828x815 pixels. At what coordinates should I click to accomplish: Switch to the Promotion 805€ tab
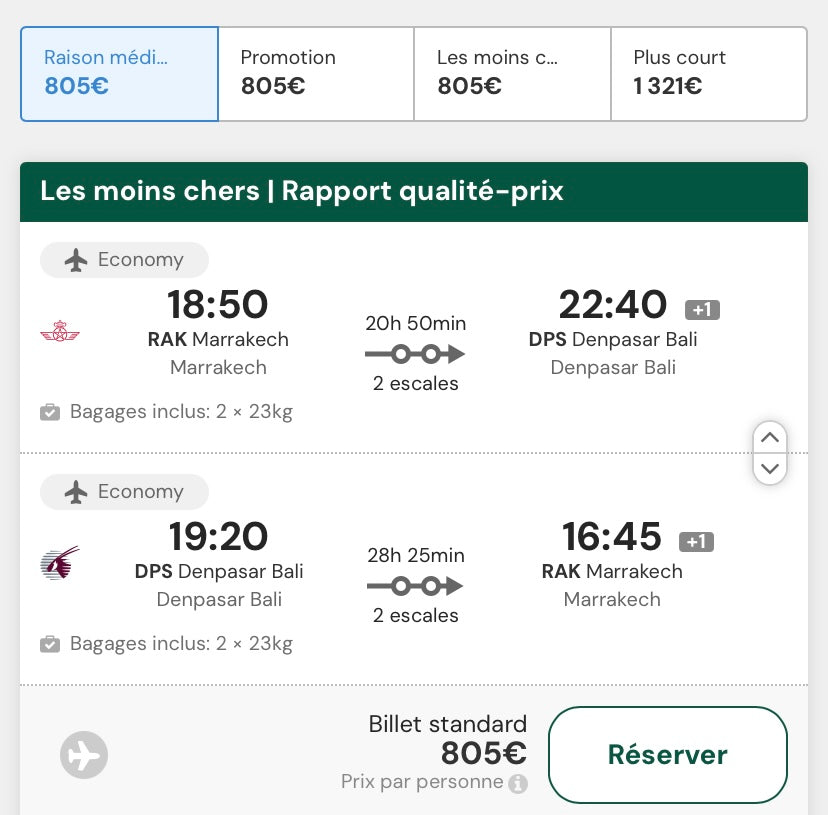point(316,74)
